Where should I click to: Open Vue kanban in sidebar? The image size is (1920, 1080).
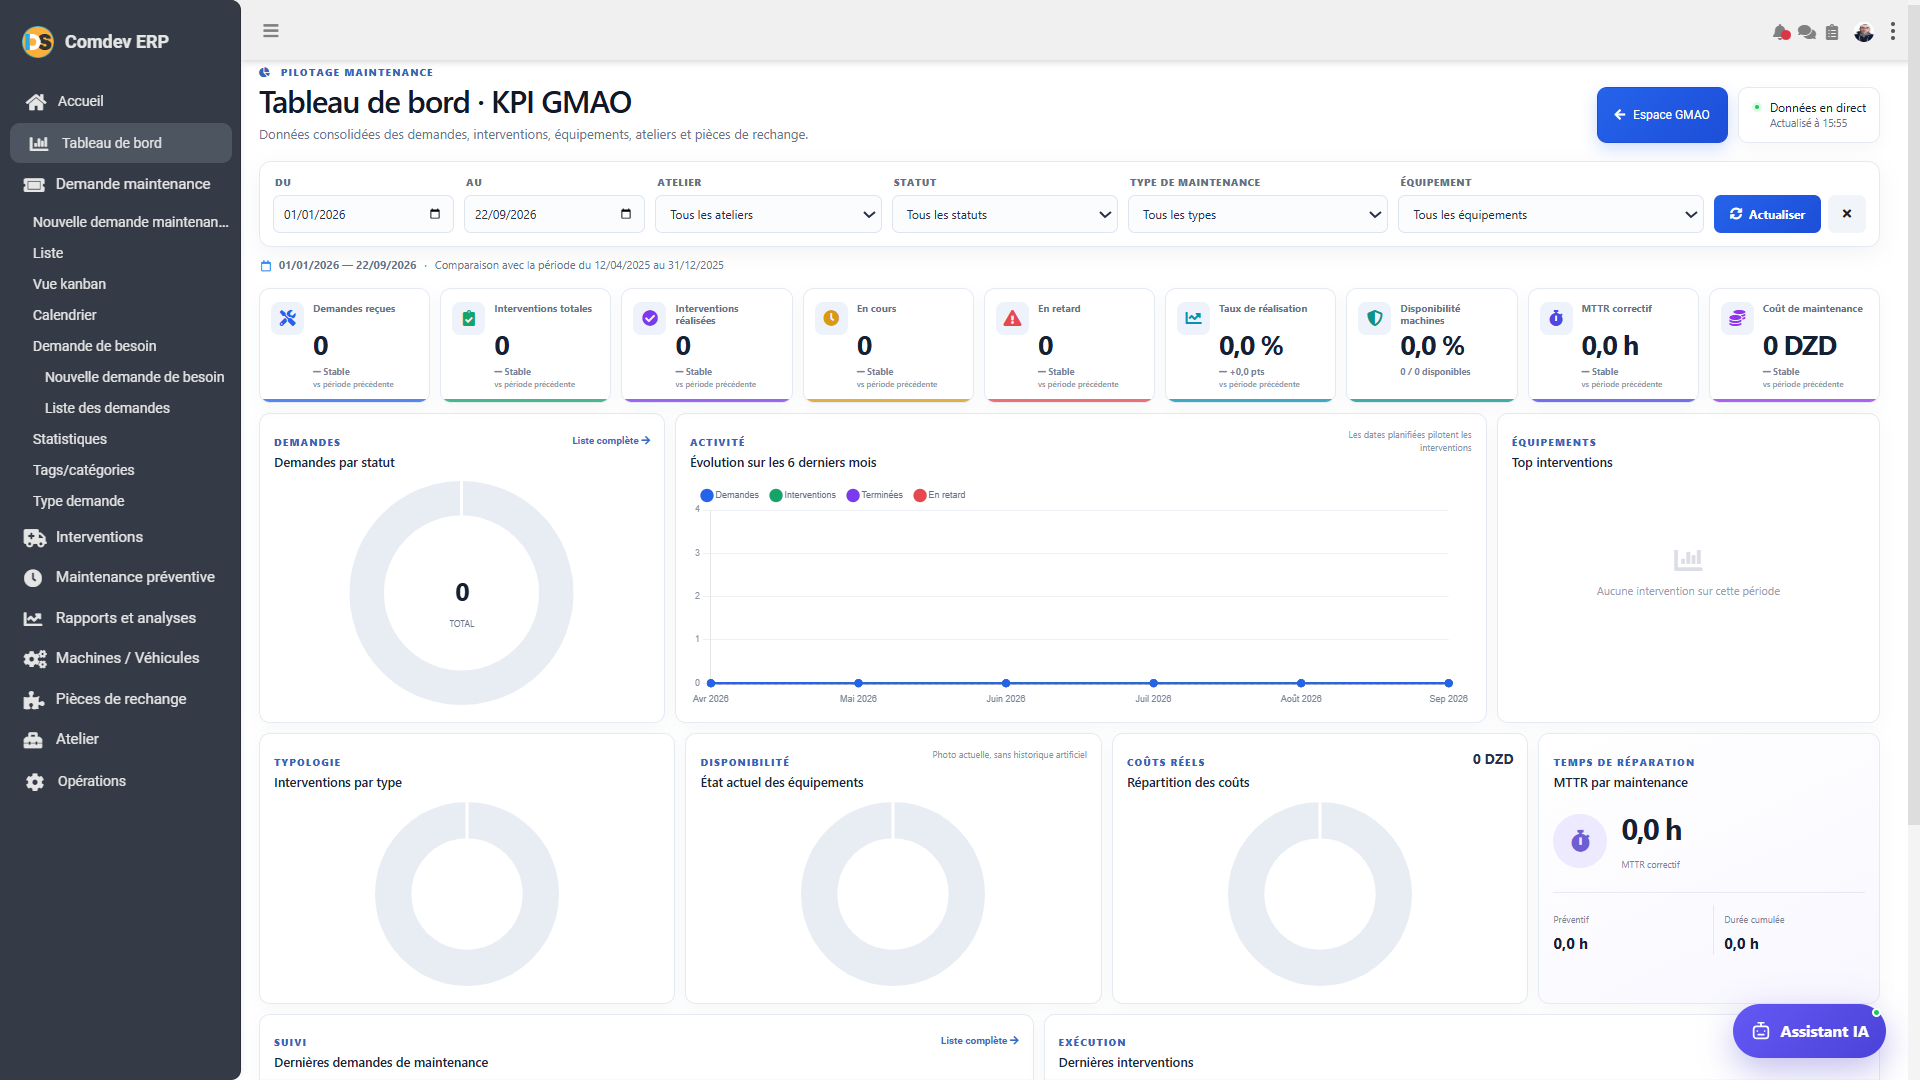point(69,284)
